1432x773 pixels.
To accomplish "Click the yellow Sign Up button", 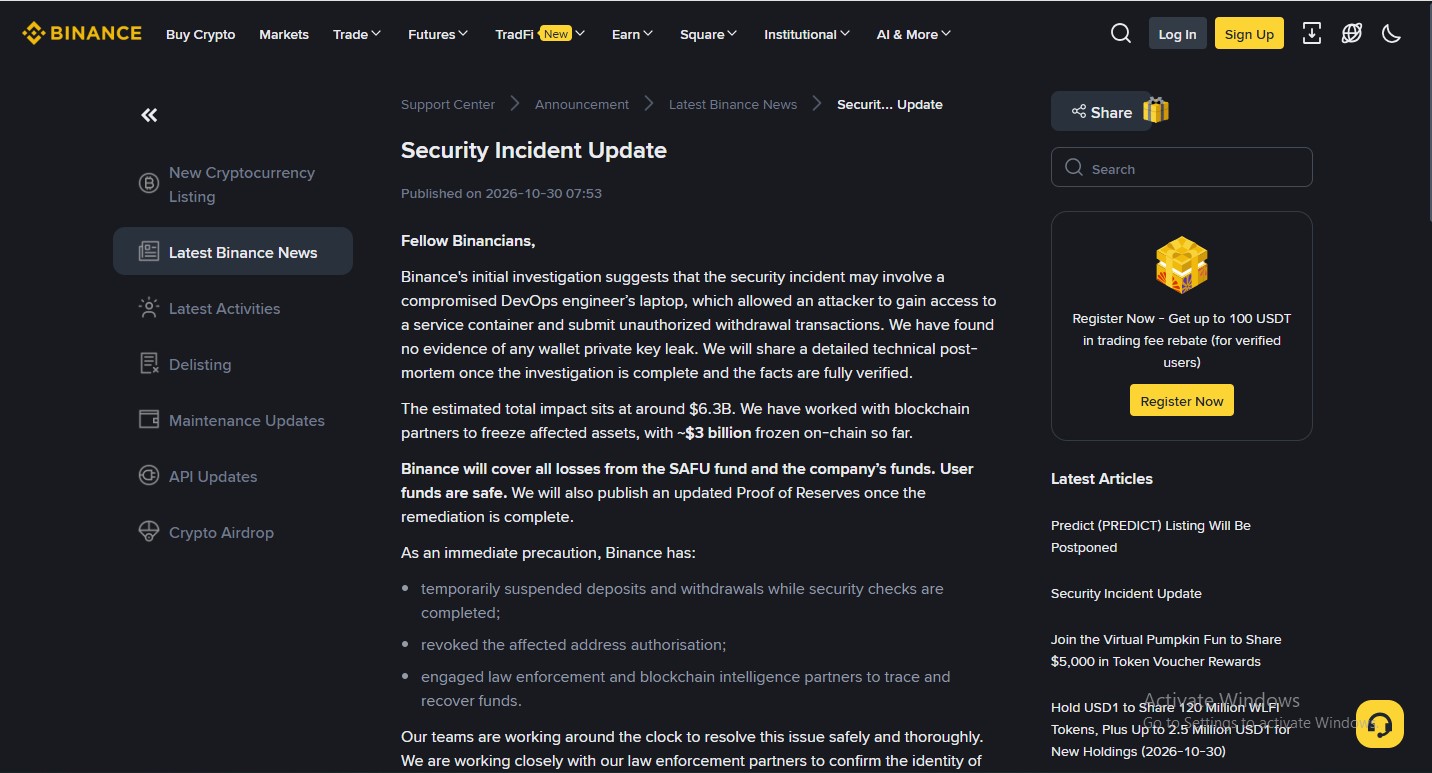I will pyautogui.click(x=1249, y=33).
